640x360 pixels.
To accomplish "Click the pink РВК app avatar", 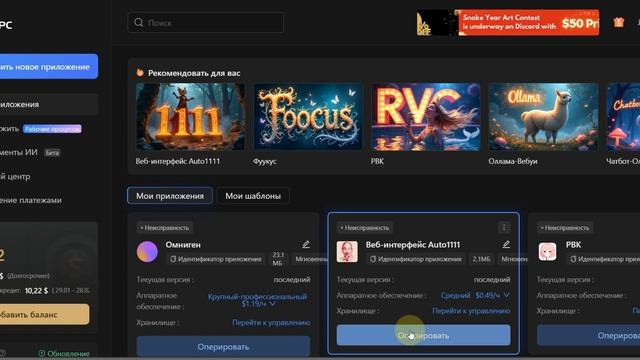I will click(x=547, y=251).
